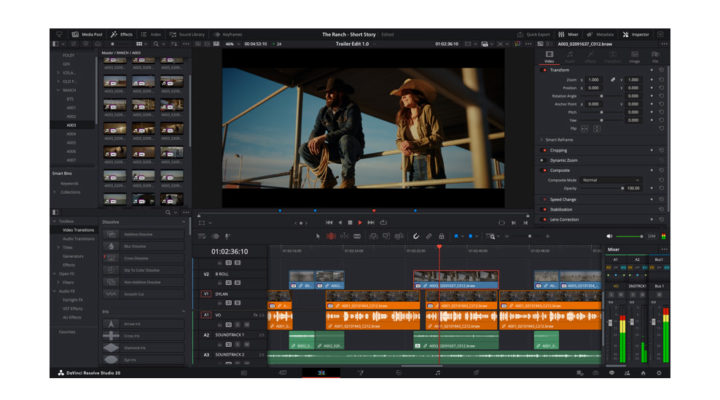Toggle the Composite enable switch
The height and width of the screenshot is (400, 720).
[545, 170]
